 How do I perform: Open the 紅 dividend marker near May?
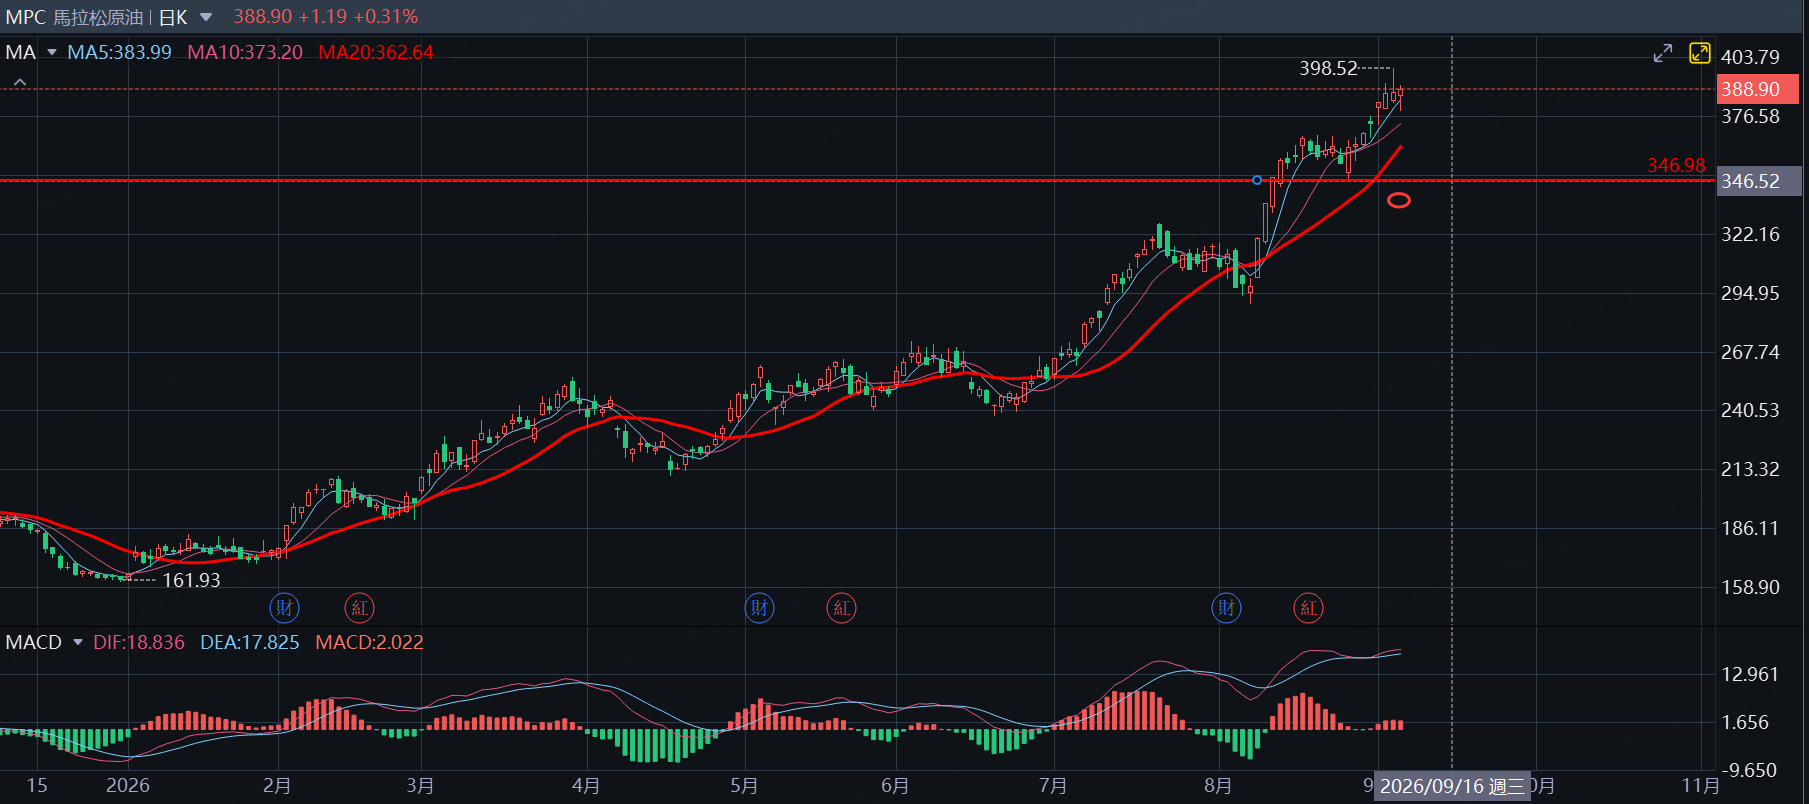[x=842, y=607]
